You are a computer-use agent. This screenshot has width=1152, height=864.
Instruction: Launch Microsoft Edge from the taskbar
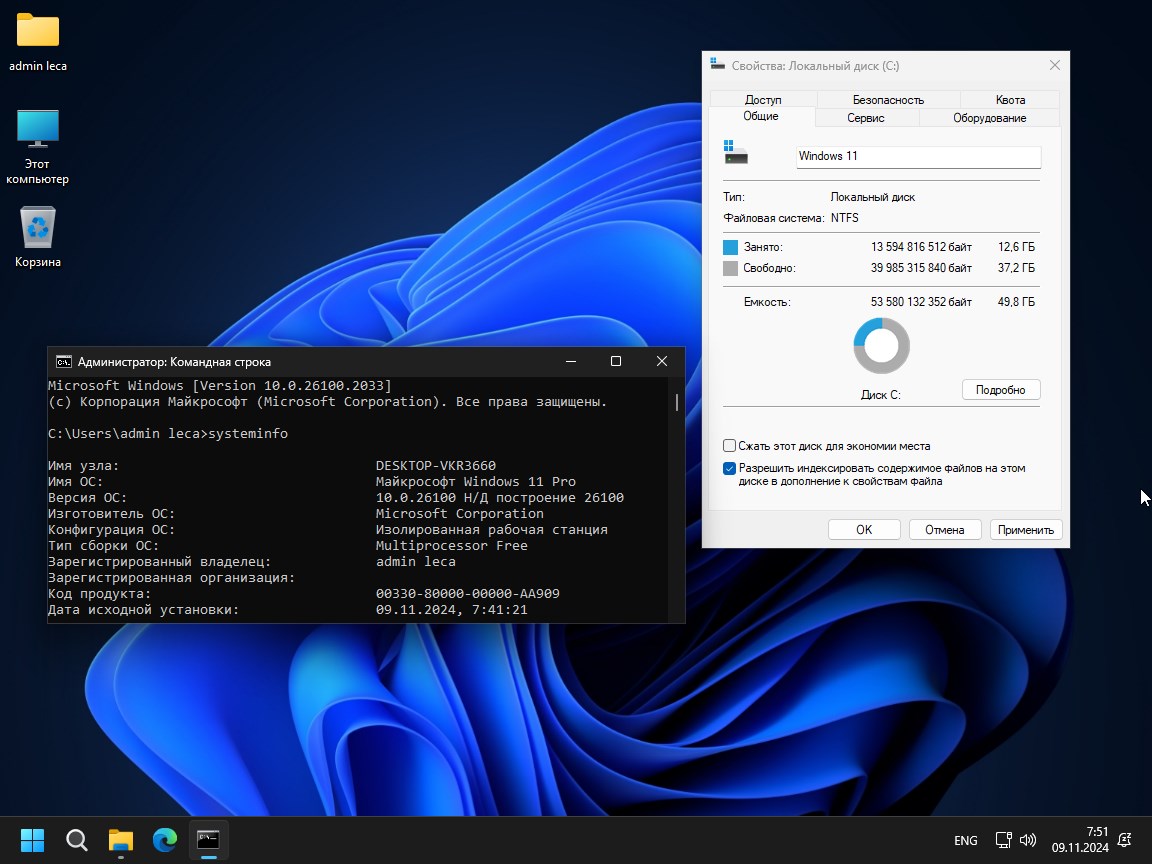click(x=164, y=840)
